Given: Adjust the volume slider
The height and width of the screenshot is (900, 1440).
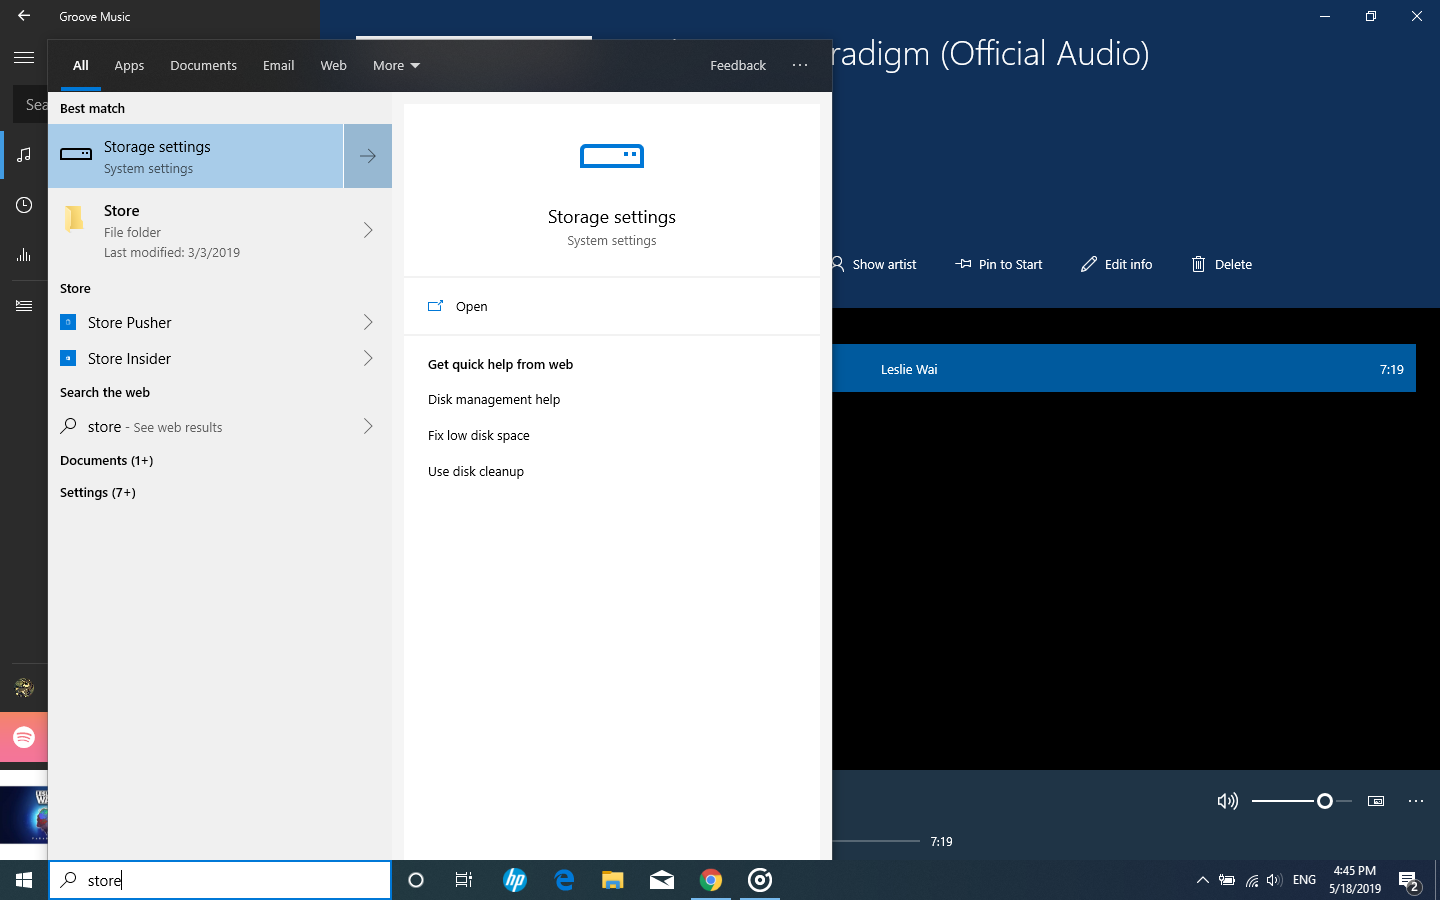Looking at the screenshot, I should tap(1301, 801).
